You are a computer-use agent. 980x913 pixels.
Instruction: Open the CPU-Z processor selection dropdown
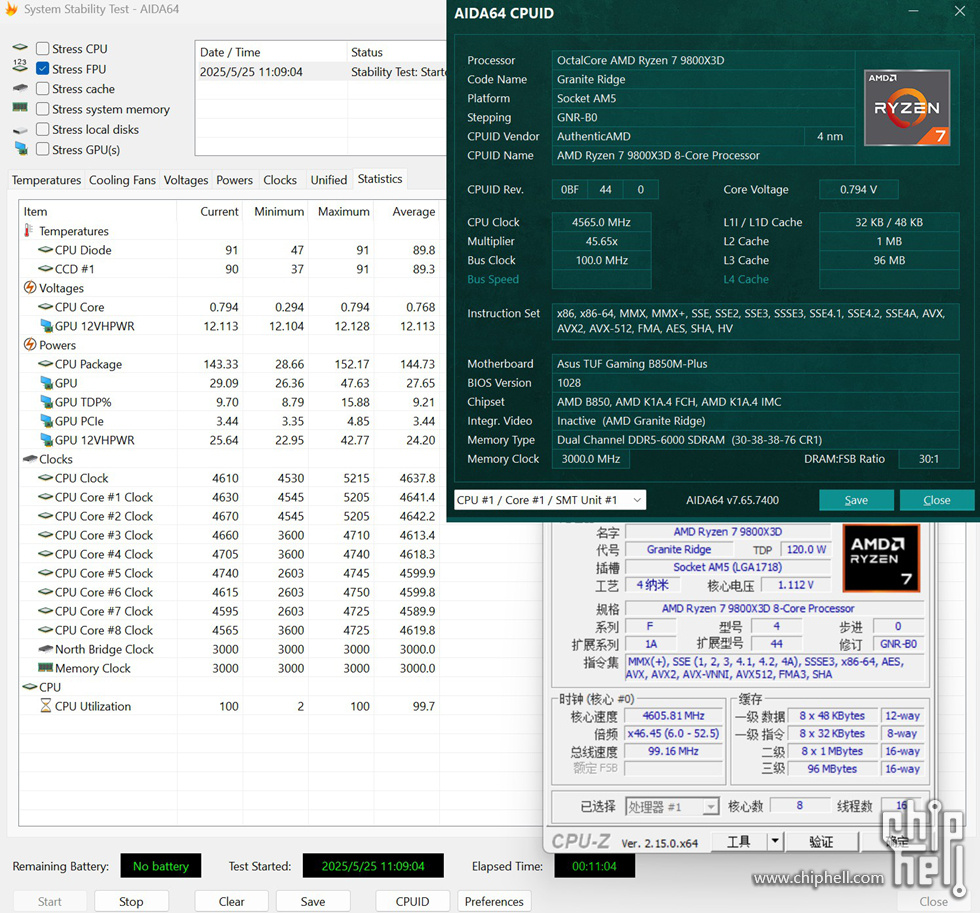(x=672, y=807)
